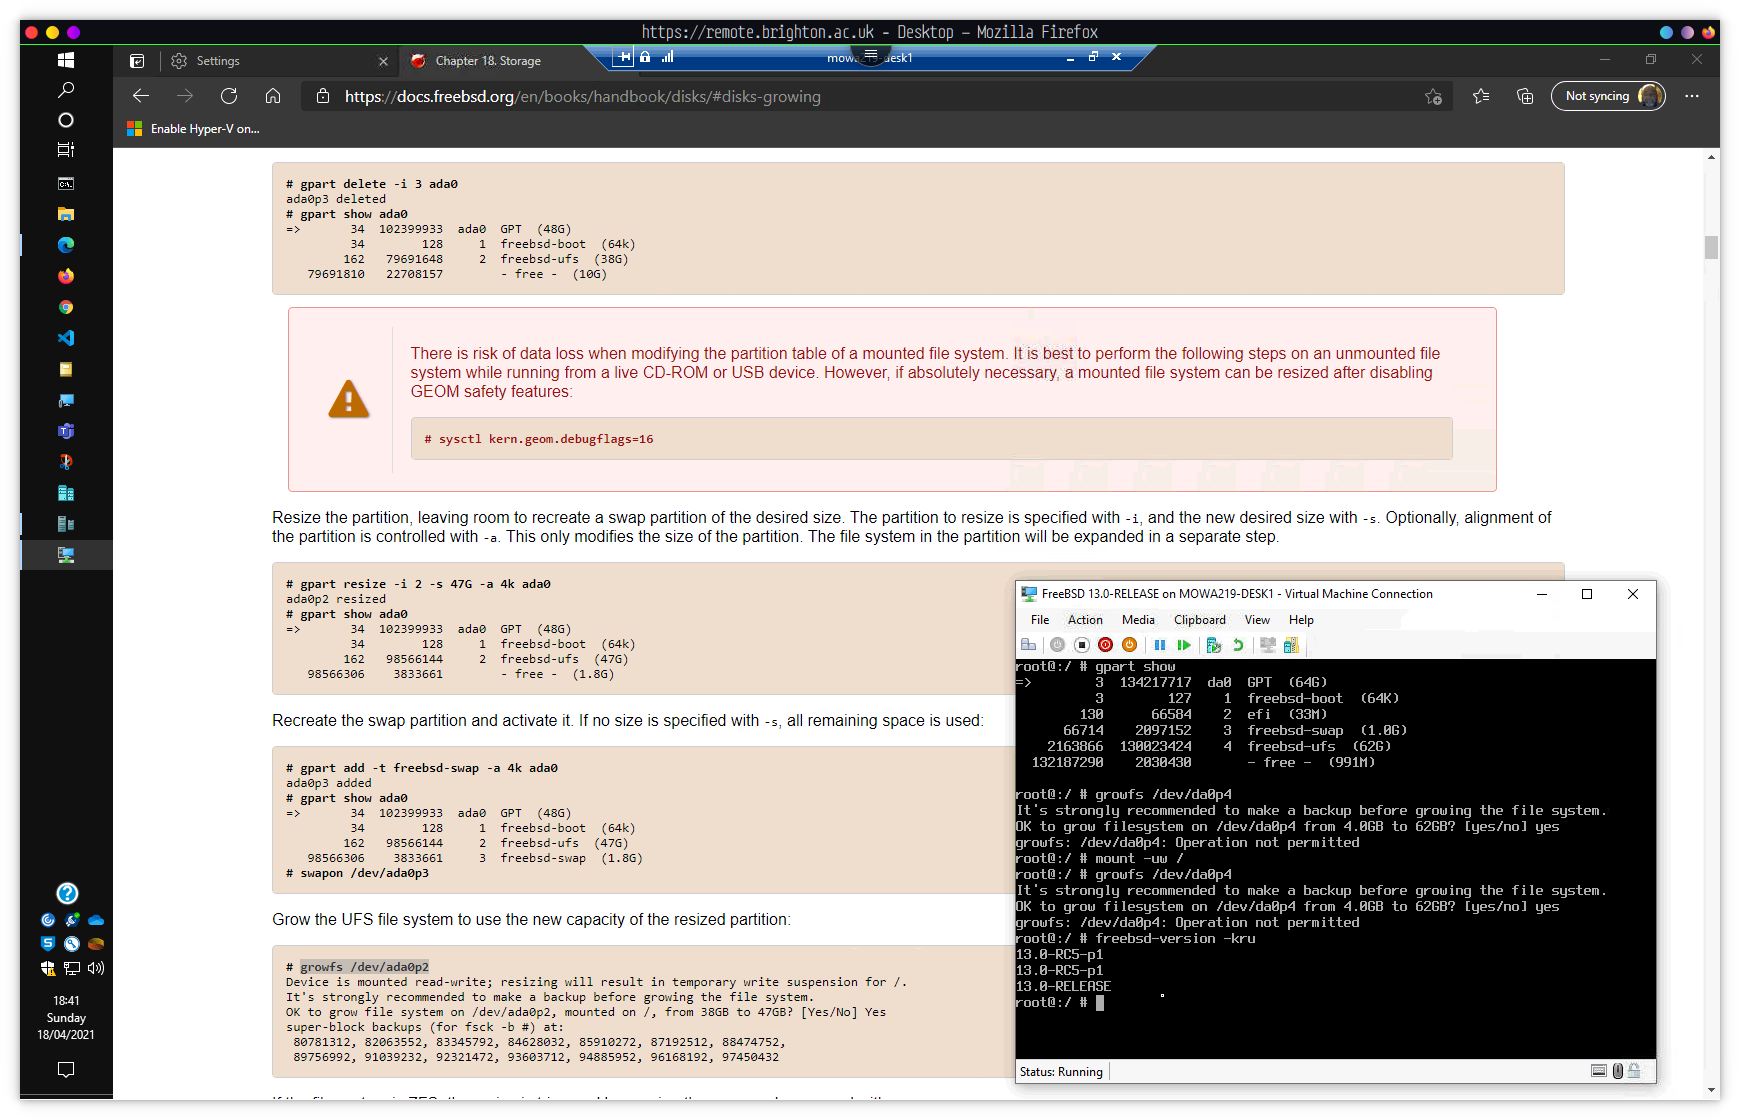Open Windows Security shield warning tray icon
The image size is (1740, 1120).
coord(48,968)
